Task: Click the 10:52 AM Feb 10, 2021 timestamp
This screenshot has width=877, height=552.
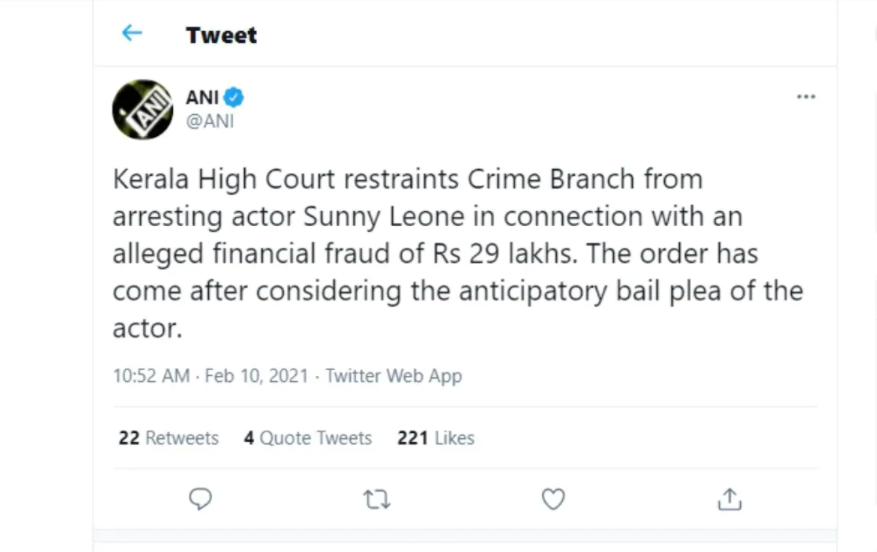Action: [x=210, y=376]
